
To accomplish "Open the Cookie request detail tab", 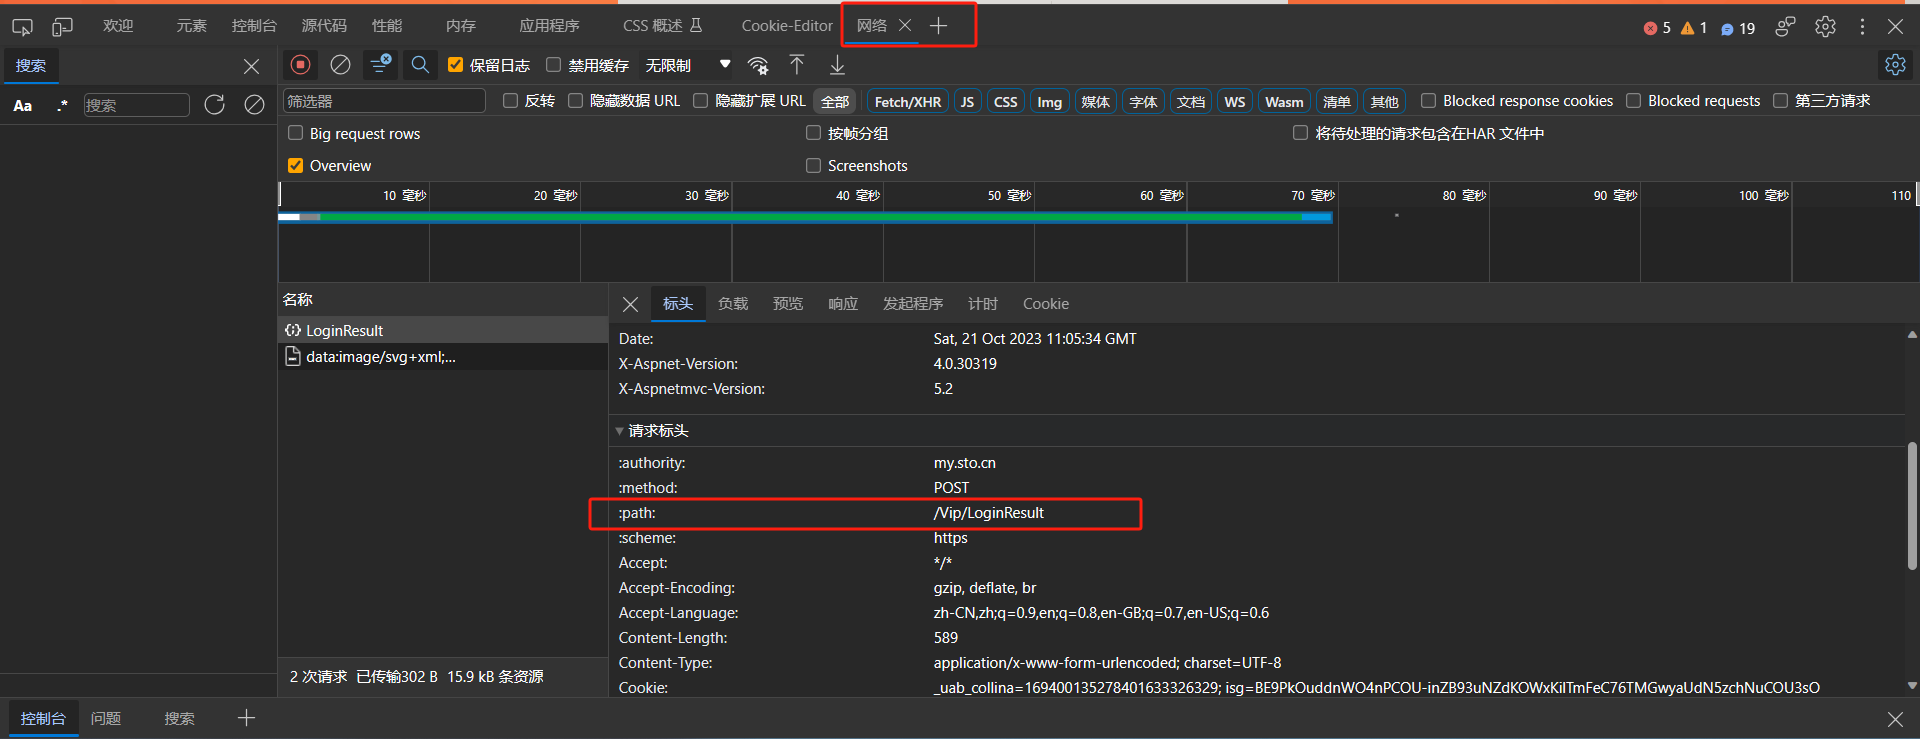I will click(1046, 304).
